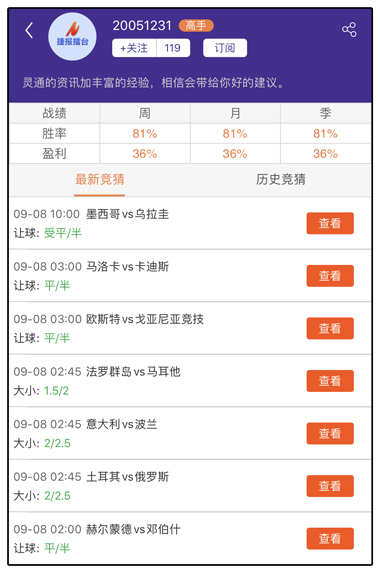The width and height of the screenshot is (380, 571).
Task: Tap the 捷报擂台 avatar logo
Action: pos(72,36)
